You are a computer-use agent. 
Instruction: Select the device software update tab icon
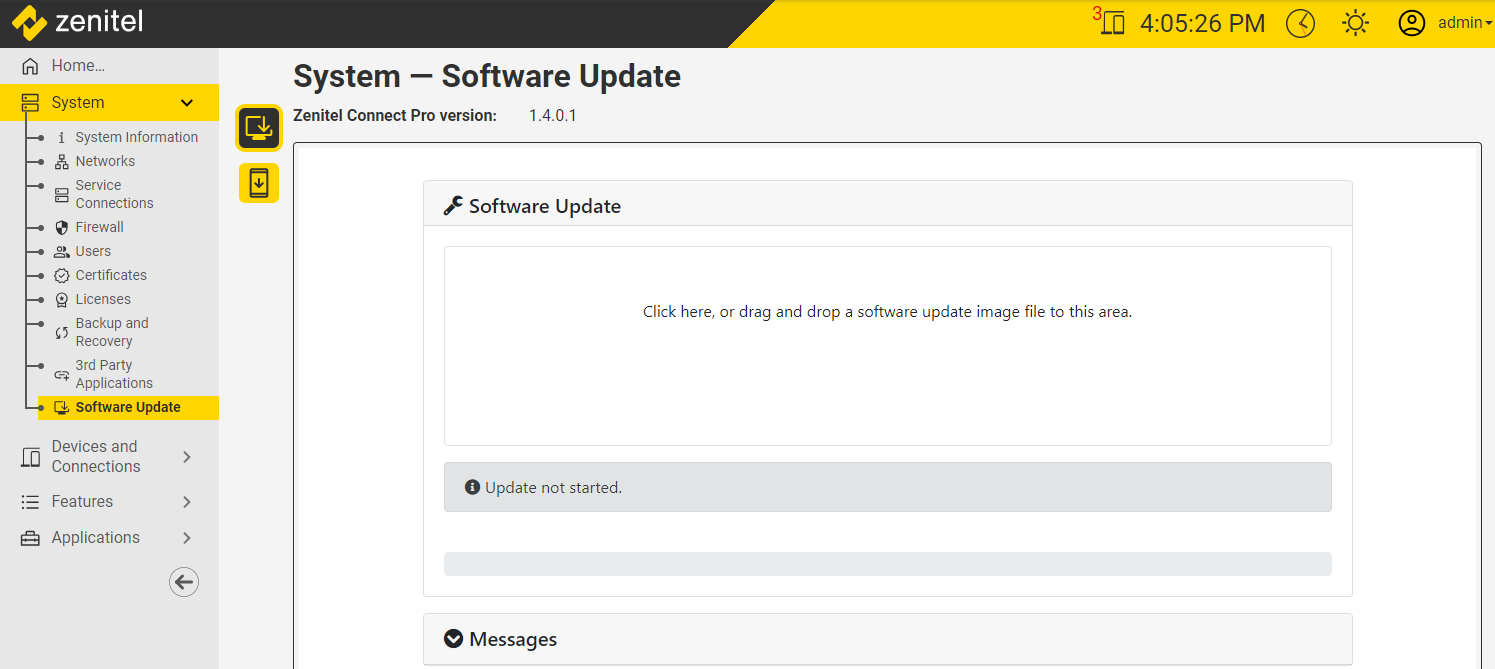pos(259,183)
